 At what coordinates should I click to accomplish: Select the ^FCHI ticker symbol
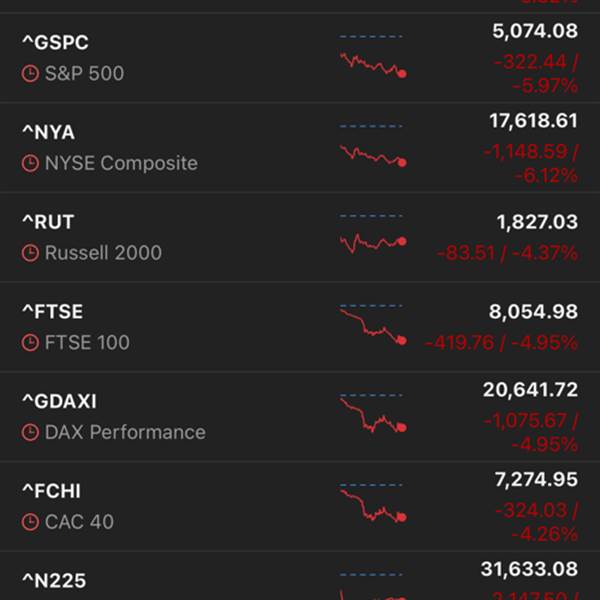point(52,491)
